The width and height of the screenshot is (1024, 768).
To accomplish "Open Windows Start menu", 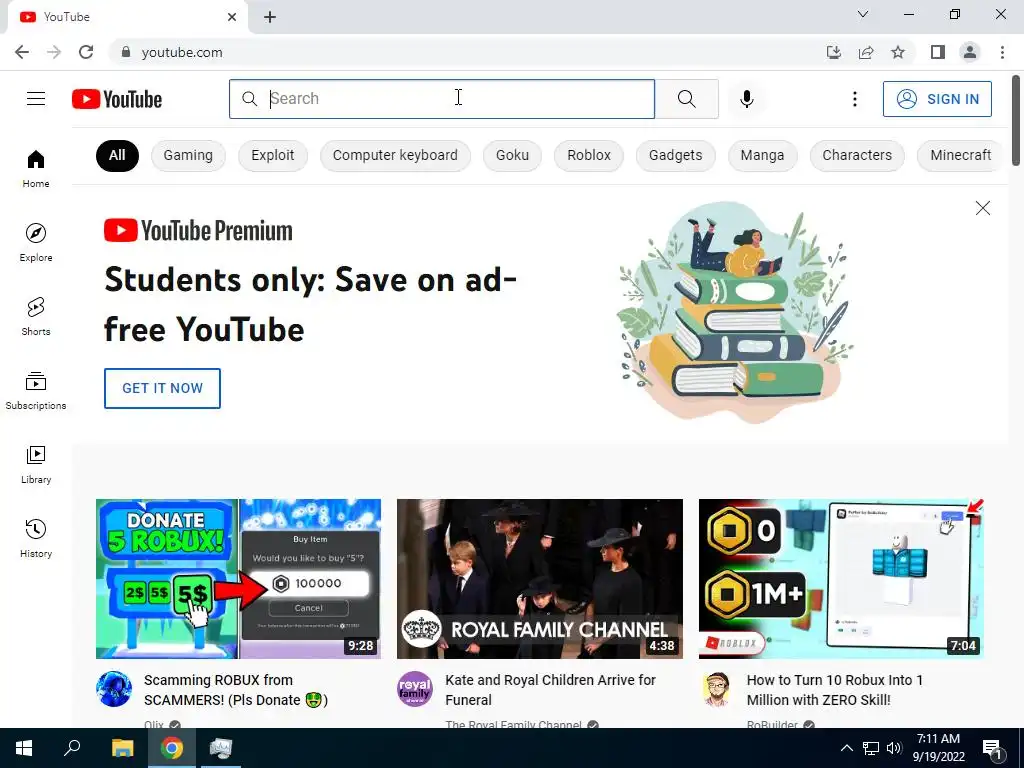I will click(x=24, y=748).
